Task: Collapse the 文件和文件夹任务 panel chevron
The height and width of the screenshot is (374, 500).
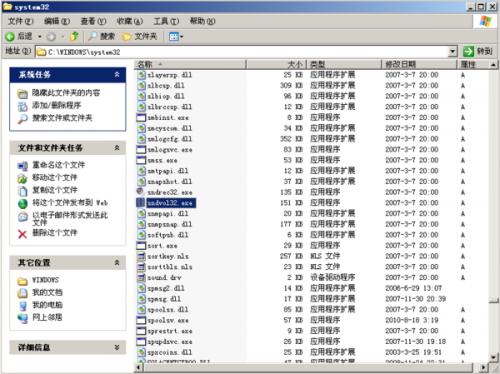Action: pyautogui.click(x=117, y=148)
